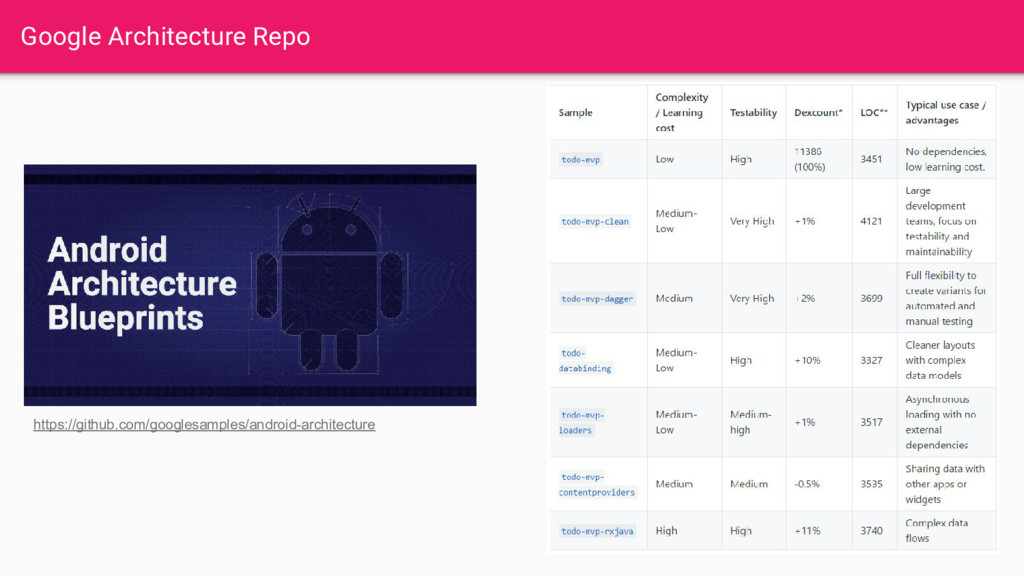
Task: Click the Testability column header
Action: point(753,112)
